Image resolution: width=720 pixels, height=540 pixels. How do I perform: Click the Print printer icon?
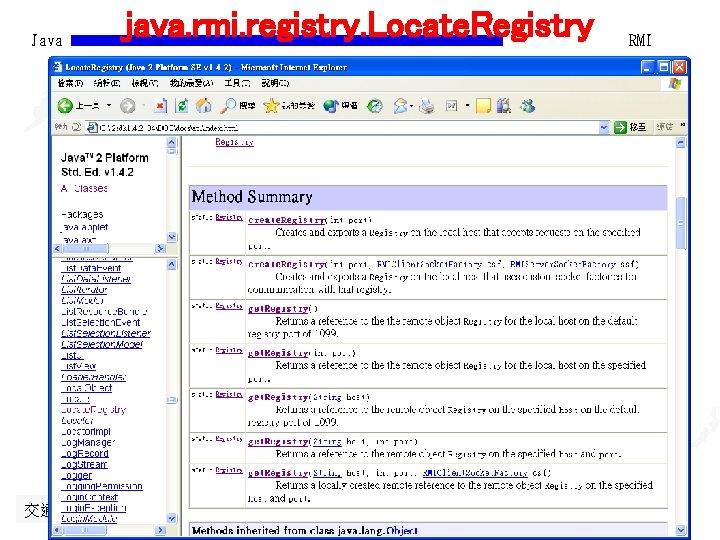pos(427,106)
